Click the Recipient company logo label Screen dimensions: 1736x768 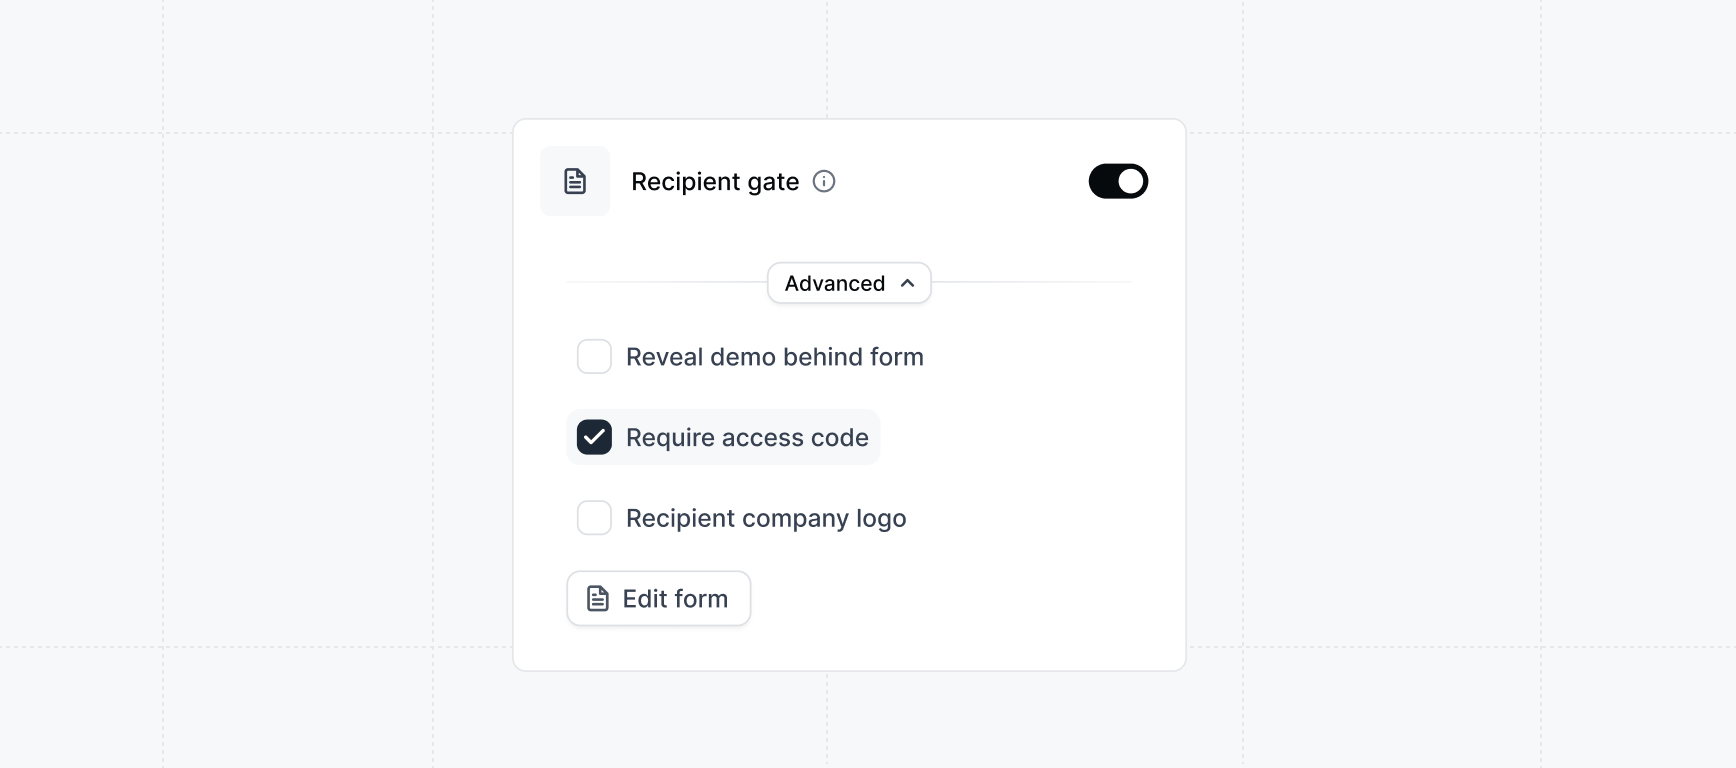766,518
